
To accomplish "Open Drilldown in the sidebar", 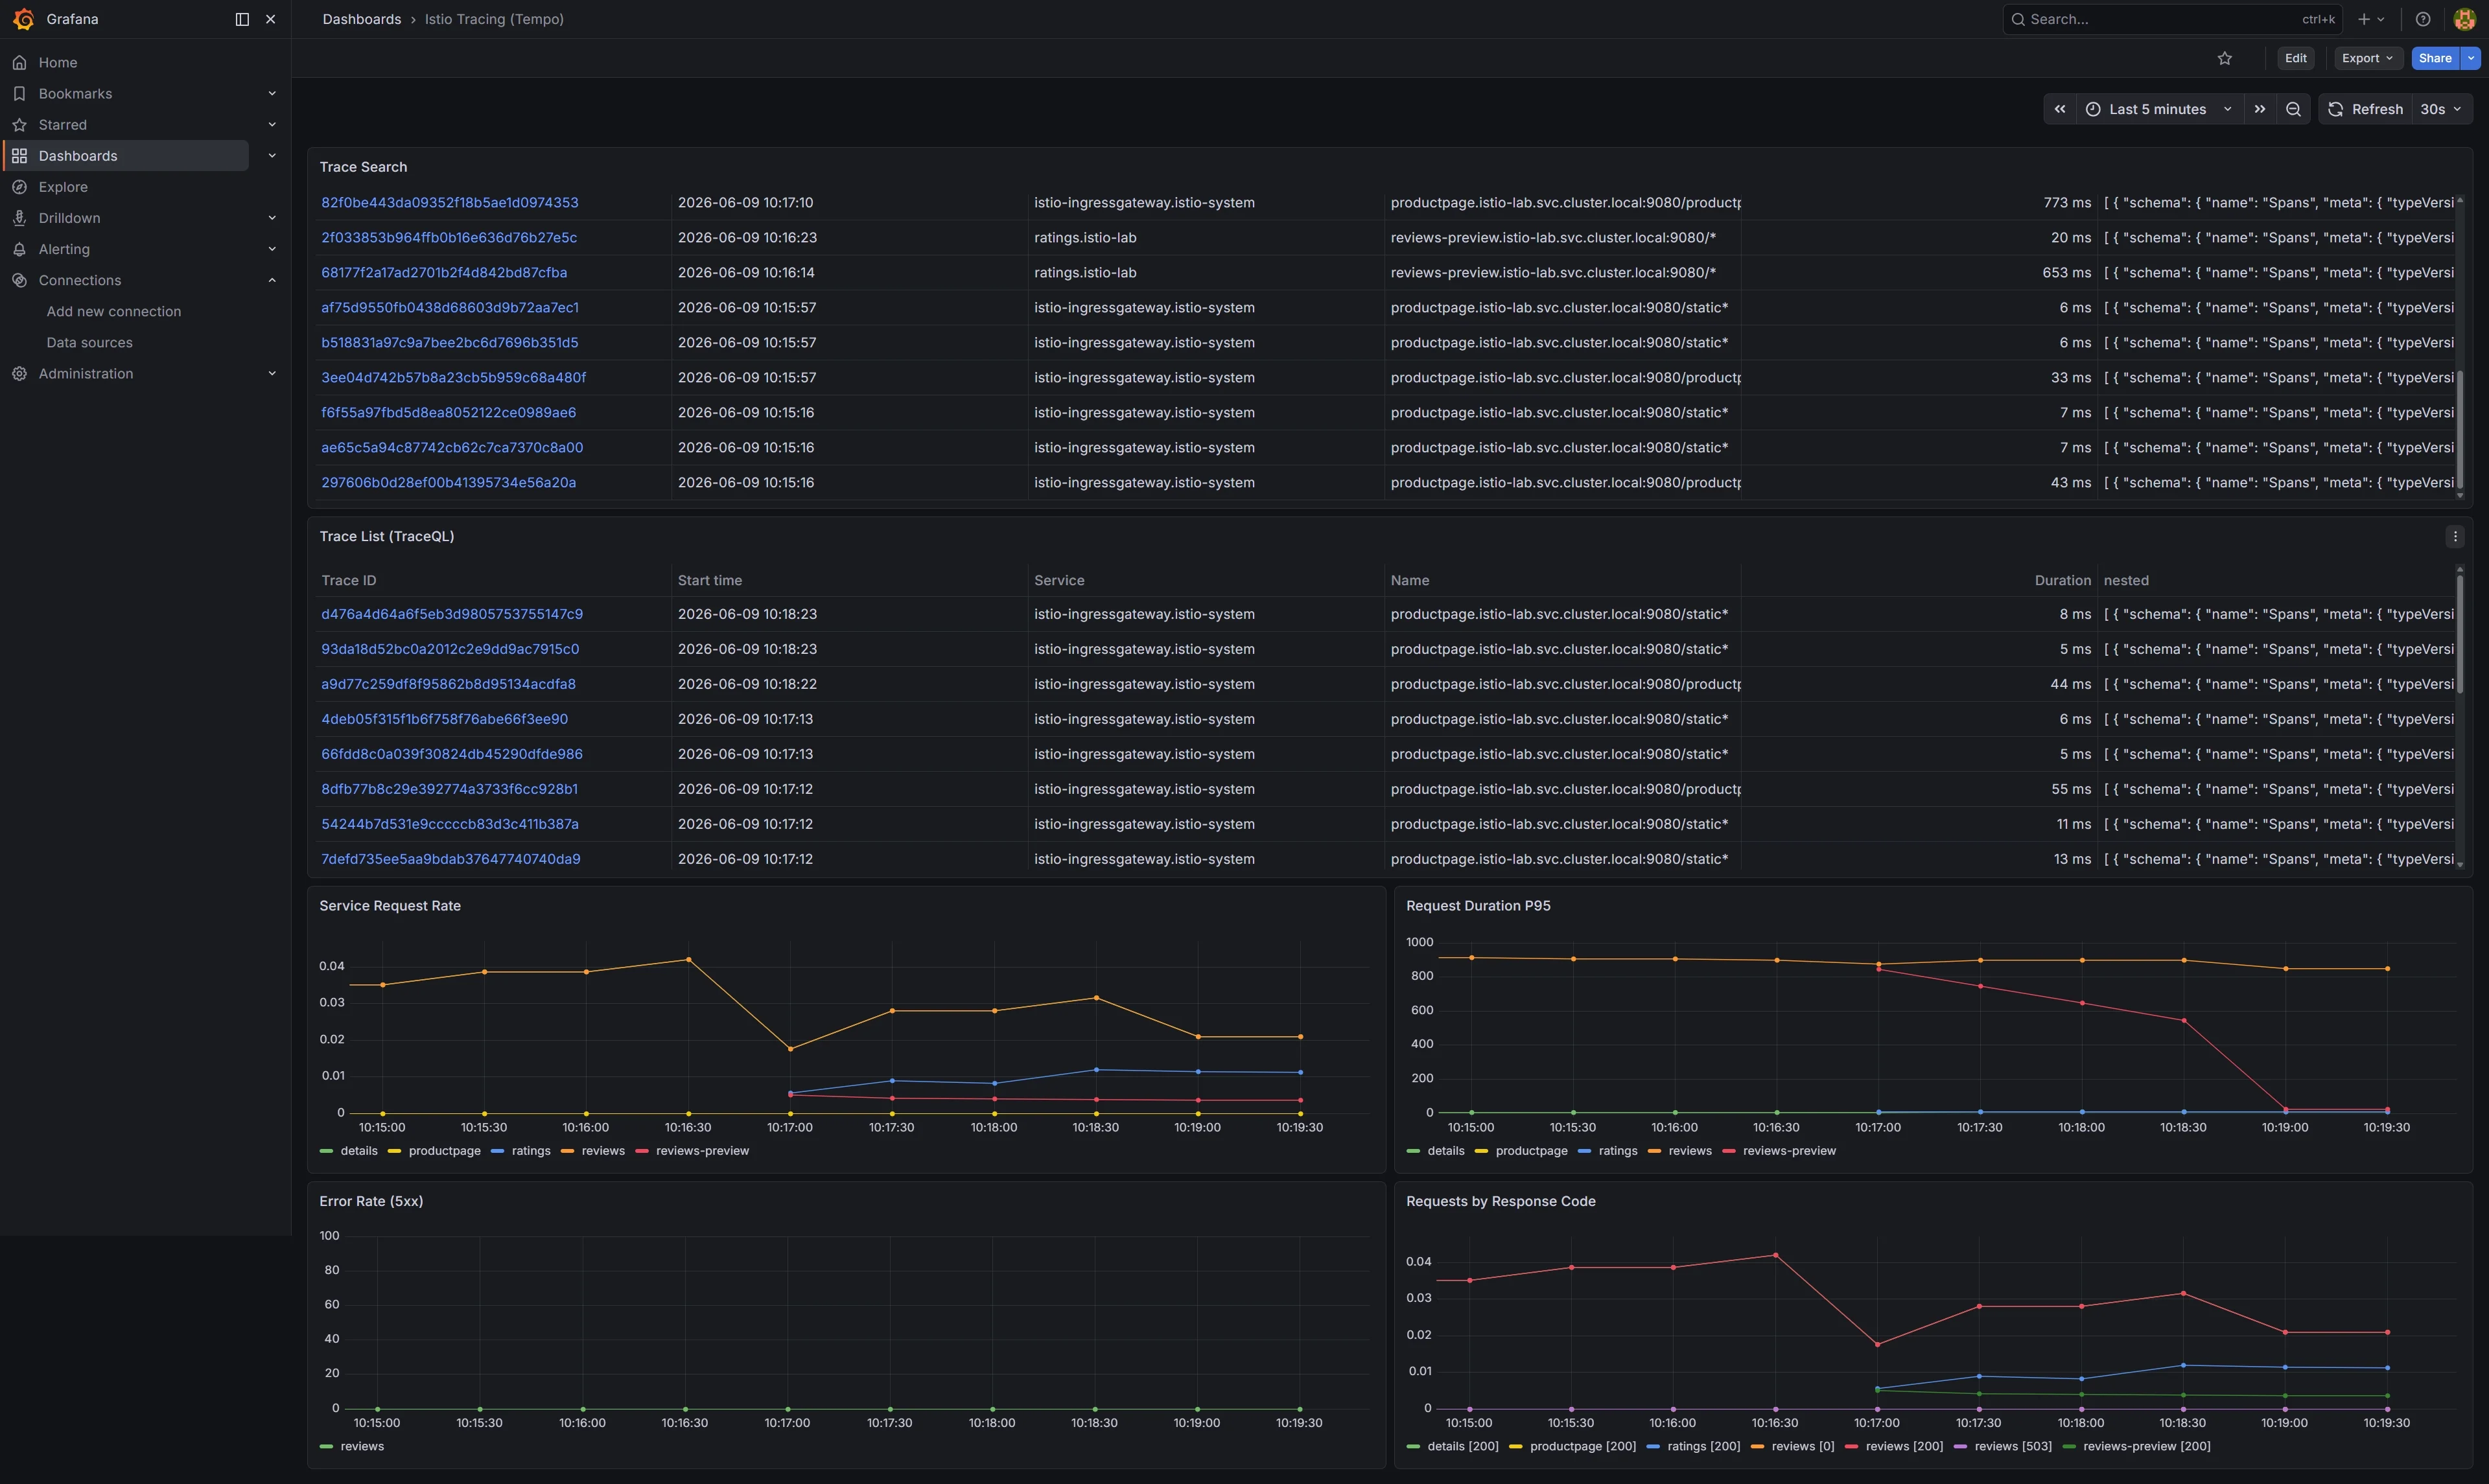I will (x=69, y=217).
